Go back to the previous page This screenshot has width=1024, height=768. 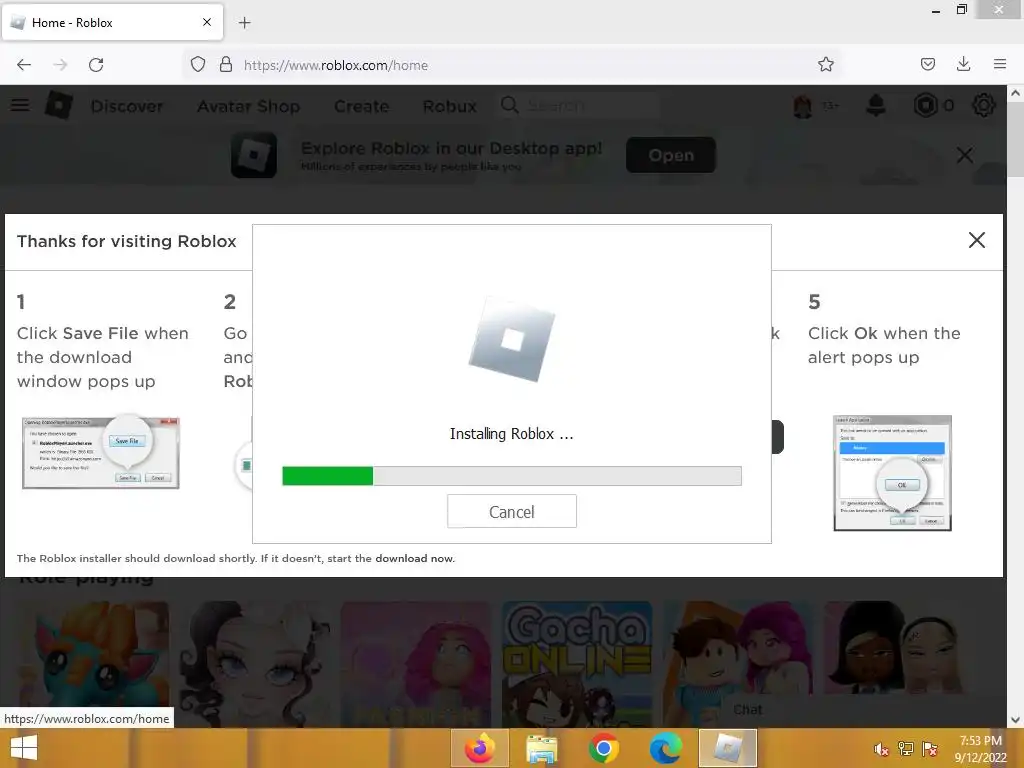24,65
